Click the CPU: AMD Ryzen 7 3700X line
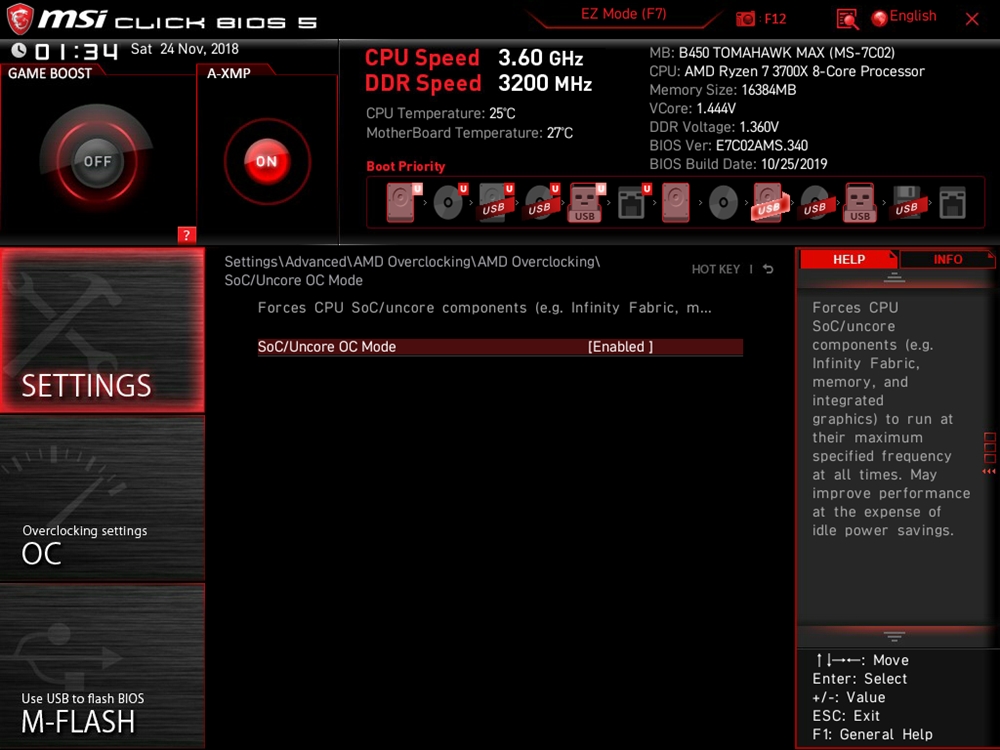Viewport: 1000px width, 750px height. tap(786, 71)
